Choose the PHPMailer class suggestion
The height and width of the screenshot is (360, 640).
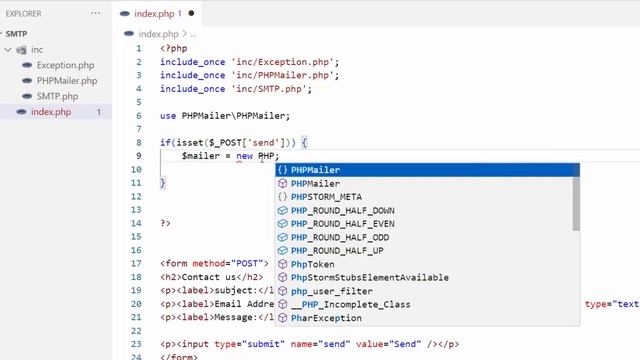[424, 183]
